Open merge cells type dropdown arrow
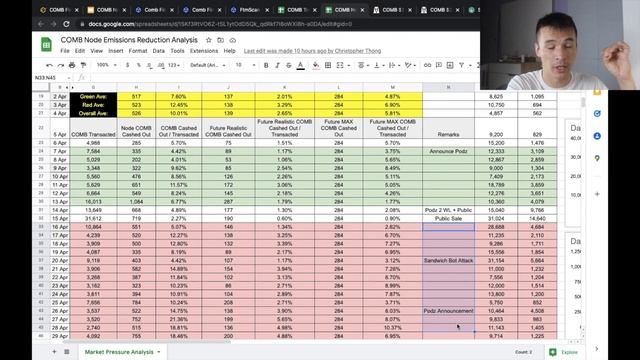This screenshot has height=360, width=640. point(349,65)
